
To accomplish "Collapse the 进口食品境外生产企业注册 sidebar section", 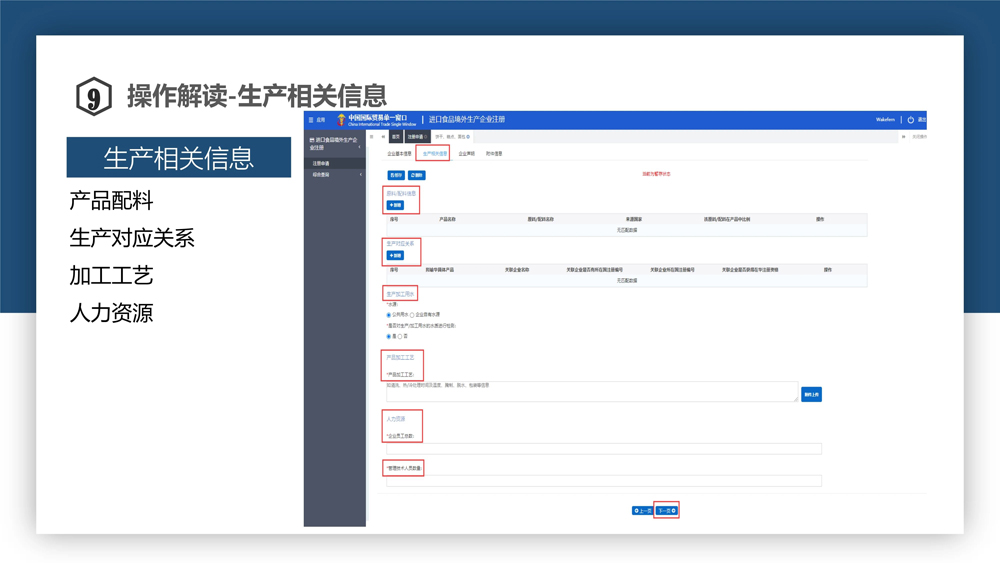I will click(359, 147).
